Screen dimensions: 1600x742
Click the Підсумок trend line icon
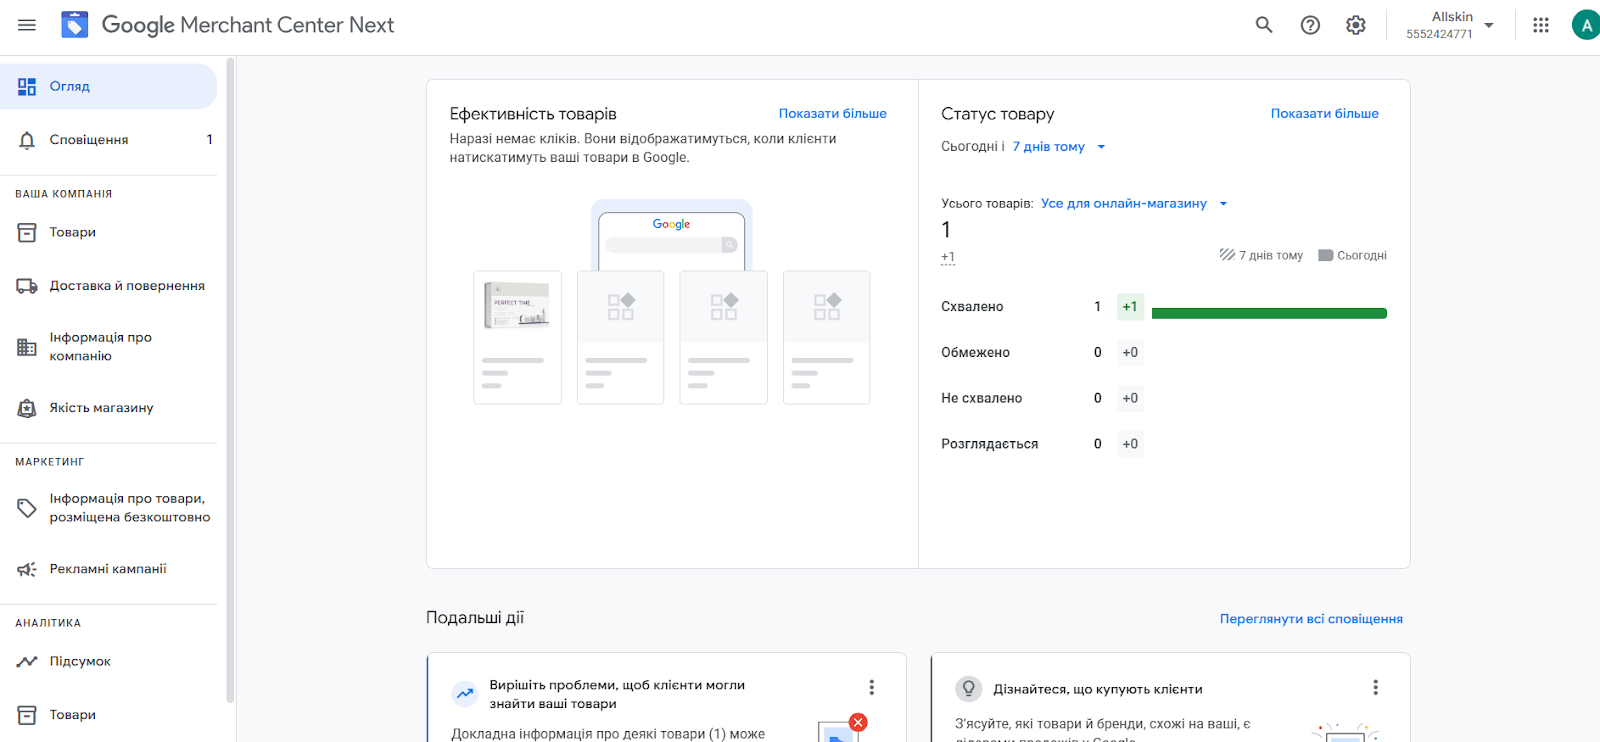[x=27, y=662]
